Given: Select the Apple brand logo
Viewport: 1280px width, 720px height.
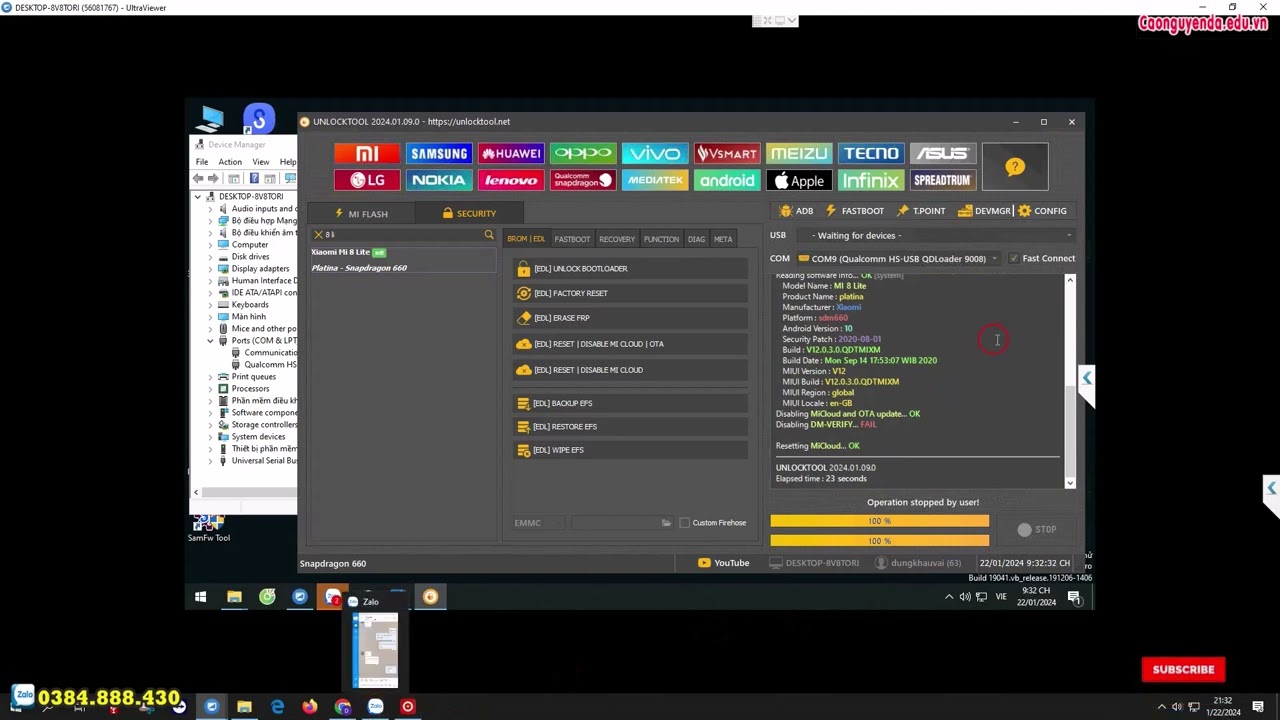Looking at the screenshot, I should tap(799, 180).
